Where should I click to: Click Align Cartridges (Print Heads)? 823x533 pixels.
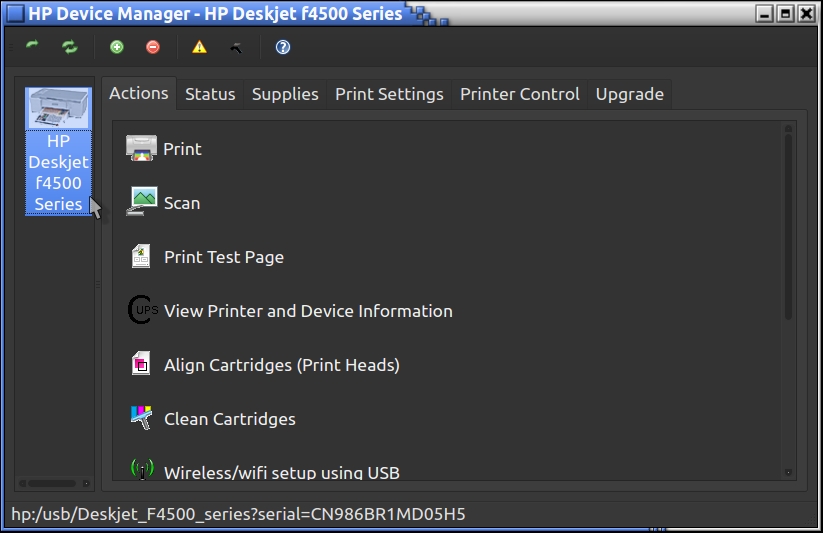coord(281,365)
